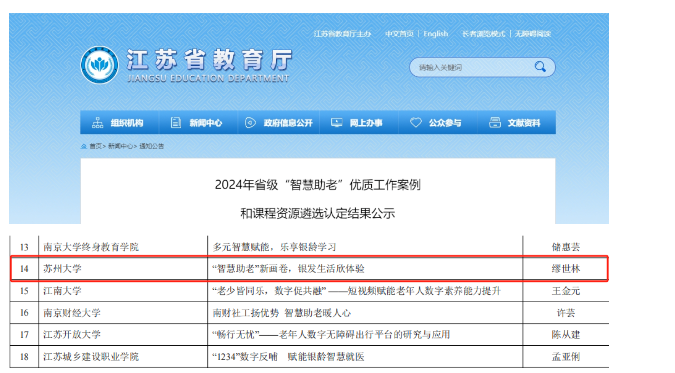The image size is (675, 373).
Task: Click 新闻中心 in the breadcrumb
Action: (x=120, y=146)
